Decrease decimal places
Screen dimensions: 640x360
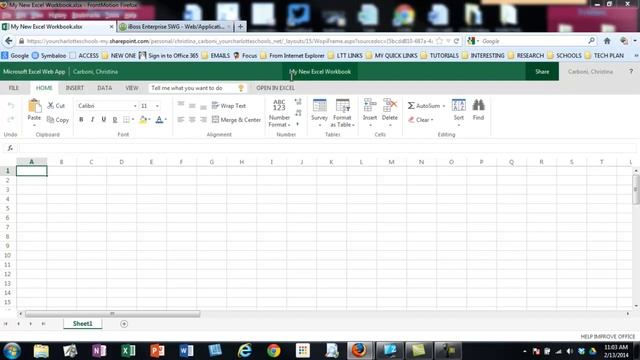coord(298,113)
